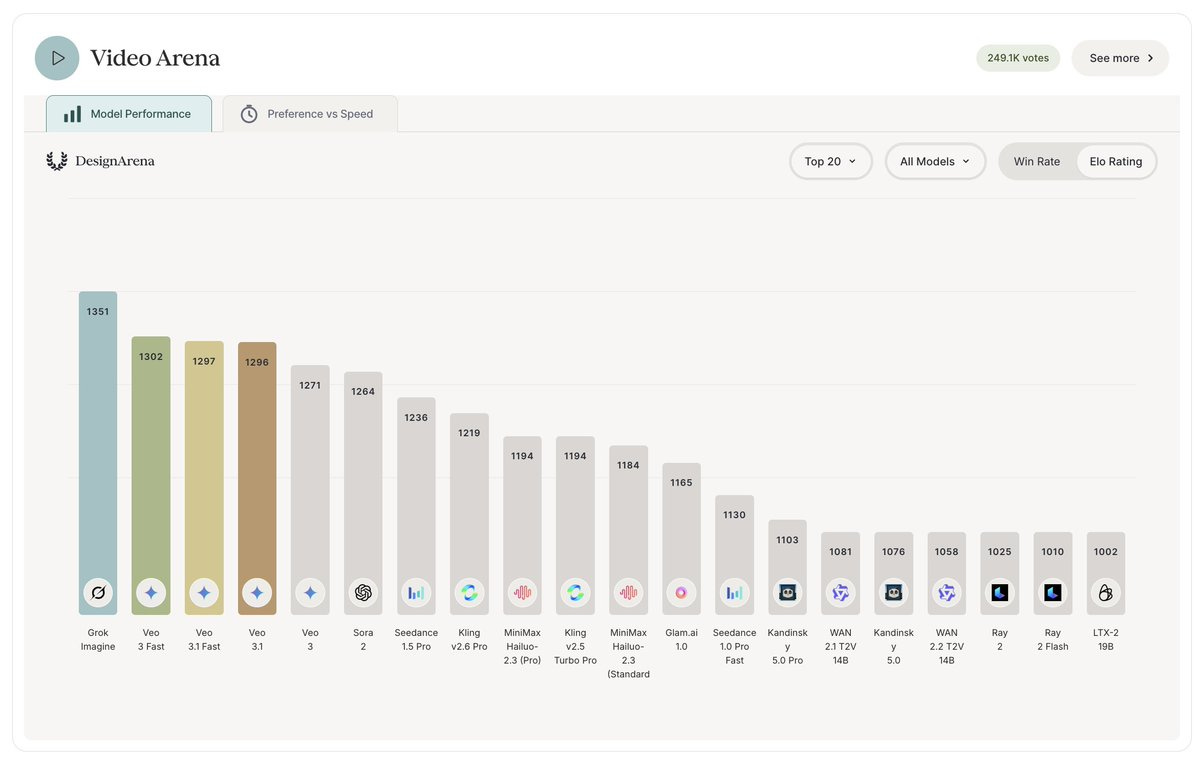Click the LTX-2 19B model icon
This screenshot has height=767, width=1200.
(1105, 593)
